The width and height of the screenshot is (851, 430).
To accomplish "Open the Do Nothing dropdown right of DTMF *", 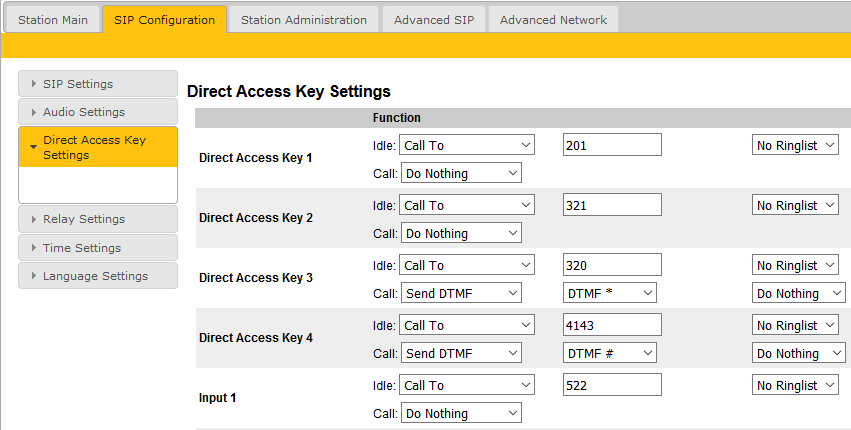I will 800,294.
